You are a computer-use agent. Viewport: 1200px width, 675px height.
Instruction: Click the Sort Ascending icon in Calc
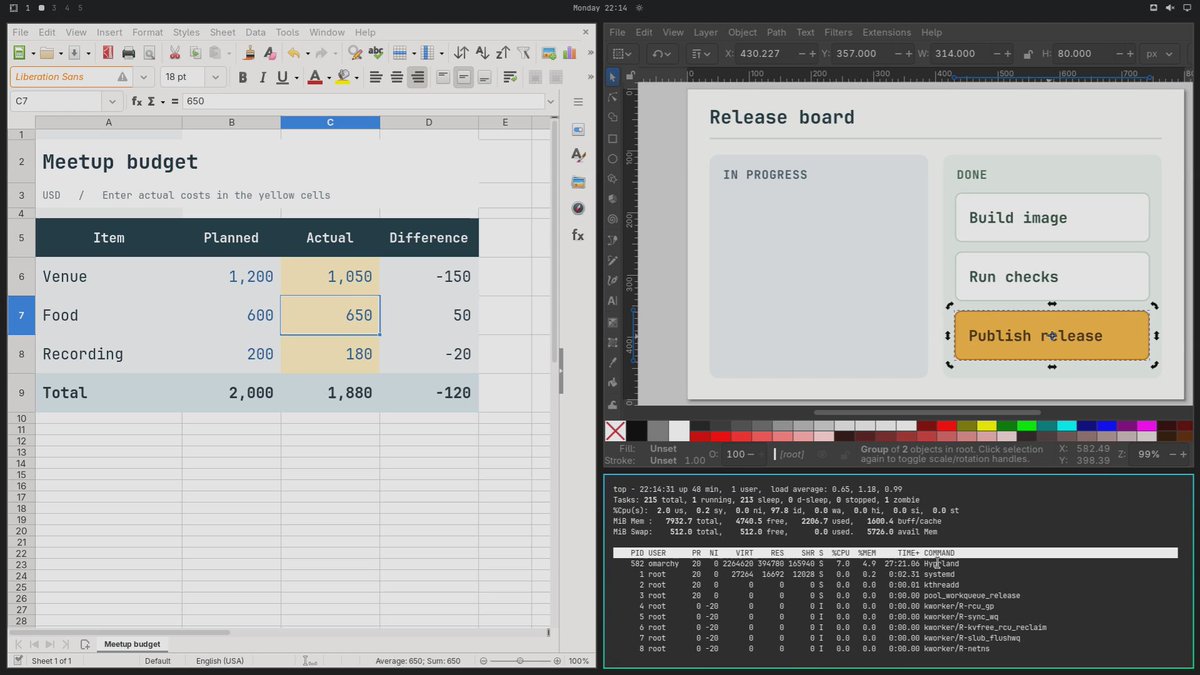tap(482, 53)
